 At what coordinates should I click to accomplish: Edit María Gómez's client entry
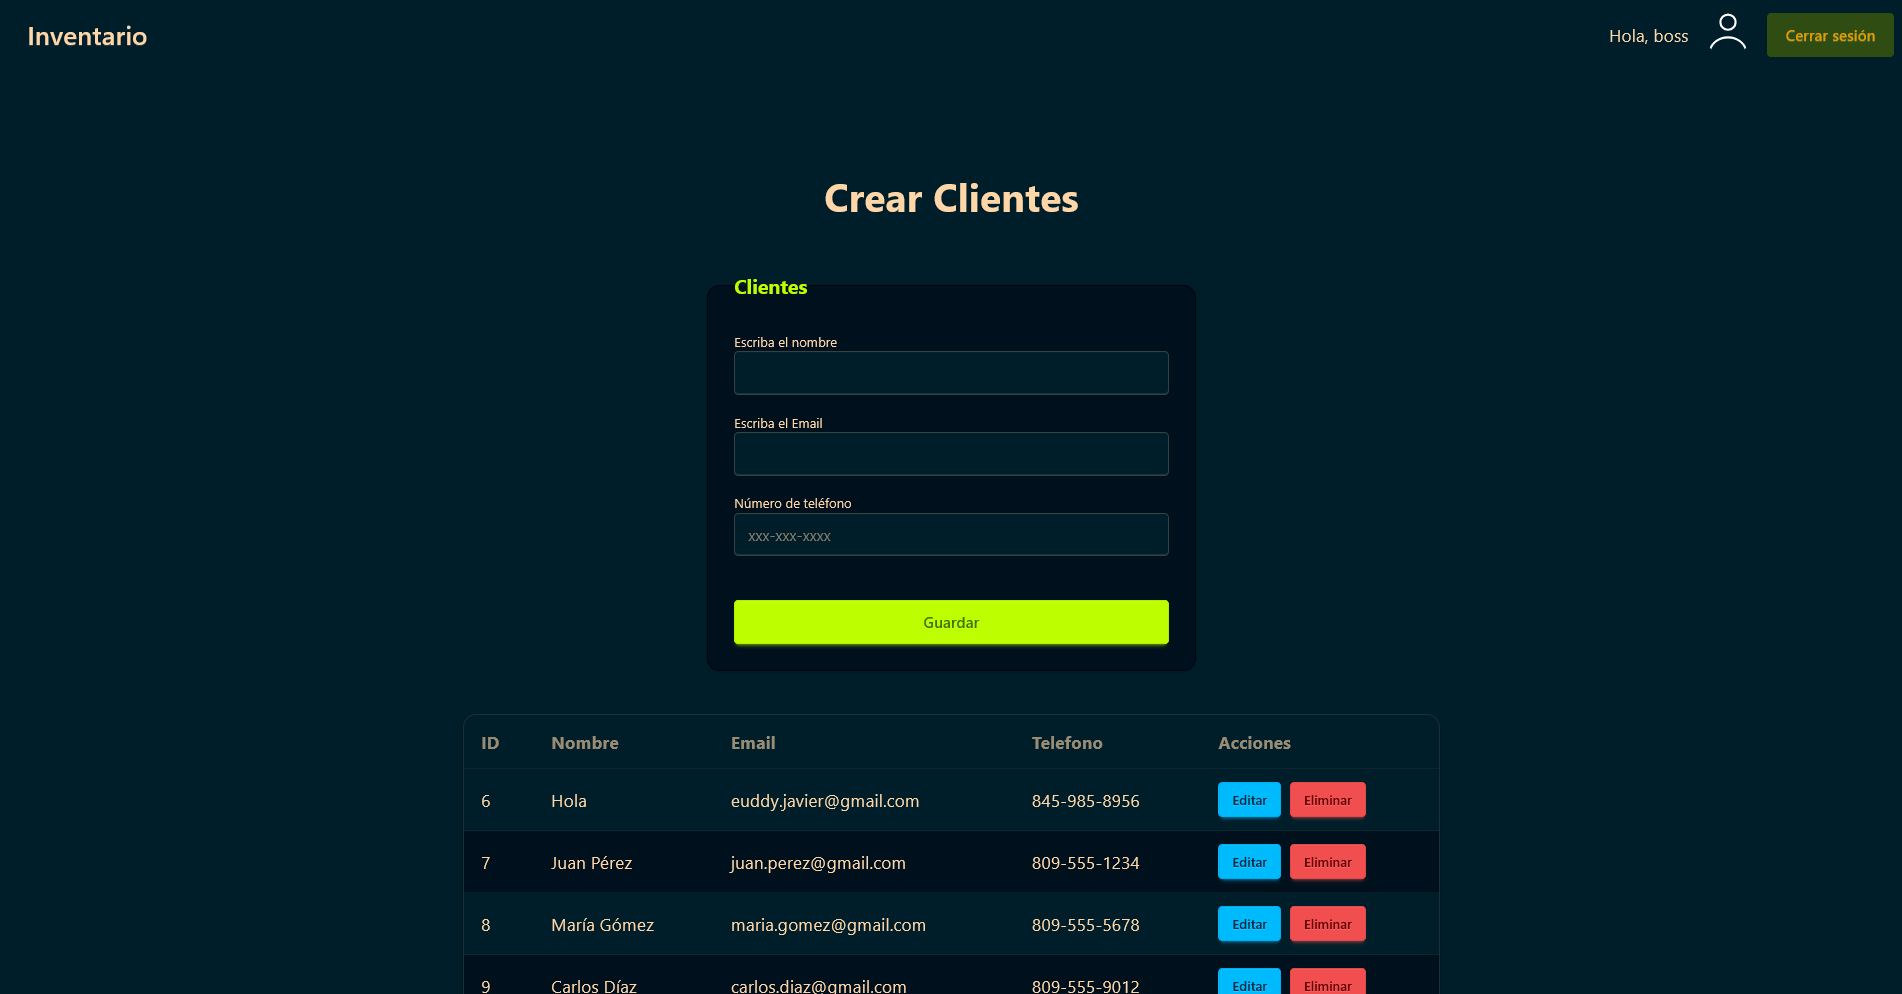click(x=1248, y=924)
